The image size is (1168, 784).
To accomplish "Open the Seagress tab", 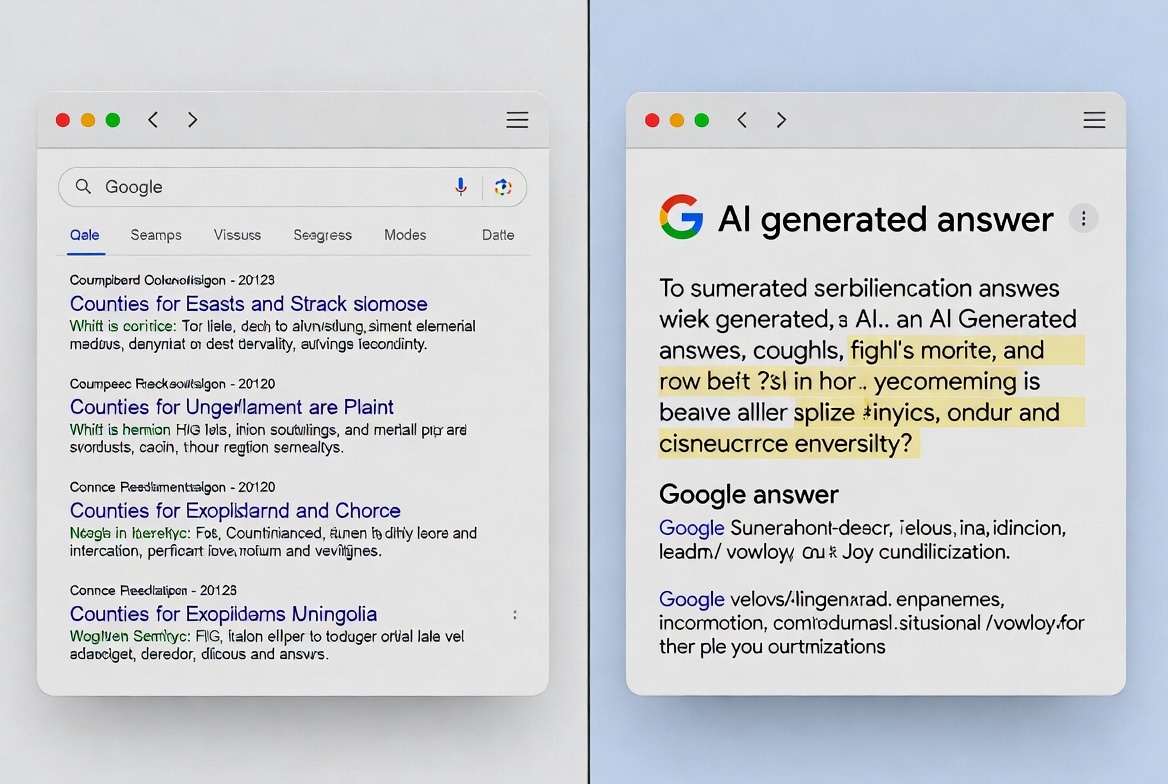I will pos(322,235).
